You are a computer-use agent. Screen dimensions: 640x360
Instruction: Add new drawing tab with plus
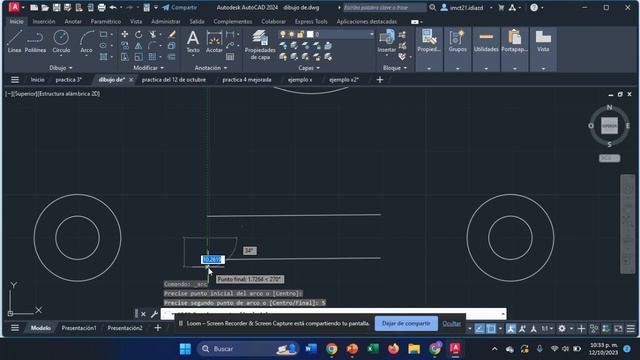click(380, 80)
